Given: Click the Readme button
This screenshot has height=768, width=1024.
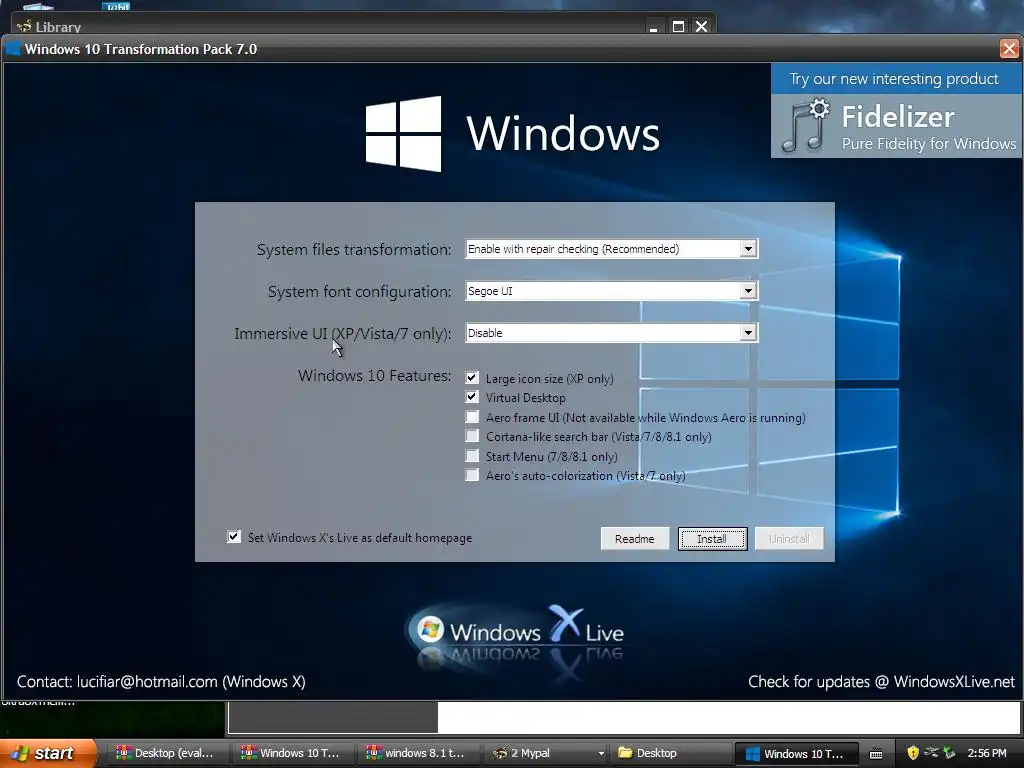Looking at the screenshot, I should pyautogui.click(x=635, y=539).
